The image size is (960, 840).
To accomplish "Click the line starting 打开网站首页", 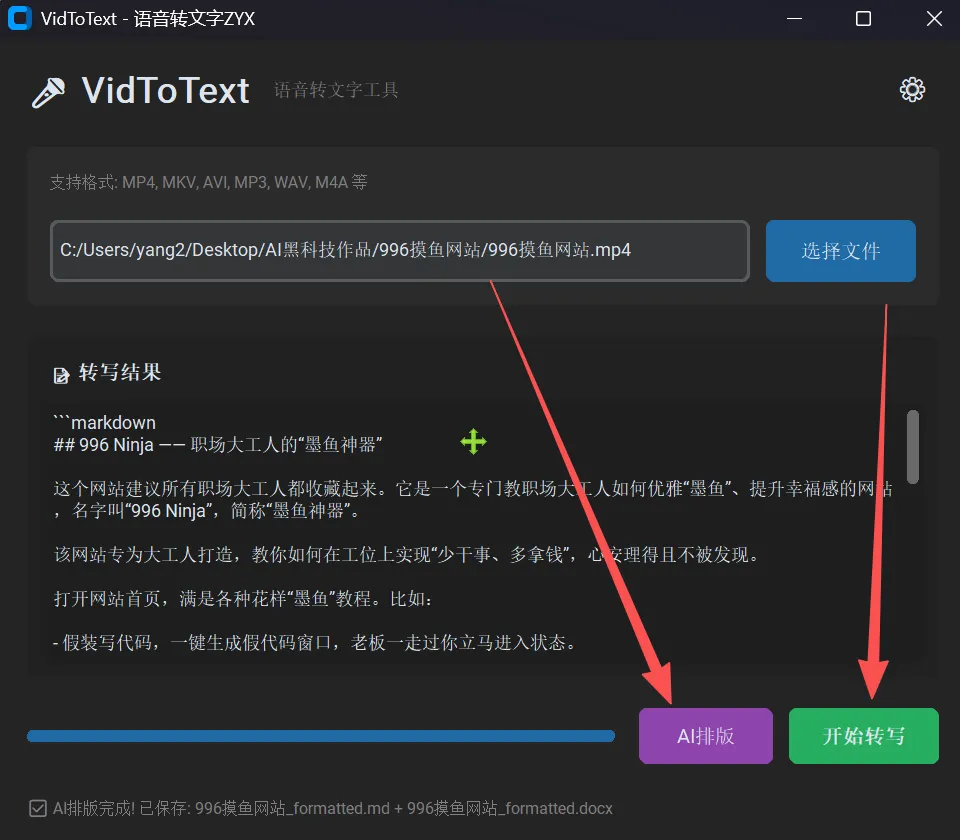I will coord(243,598).
